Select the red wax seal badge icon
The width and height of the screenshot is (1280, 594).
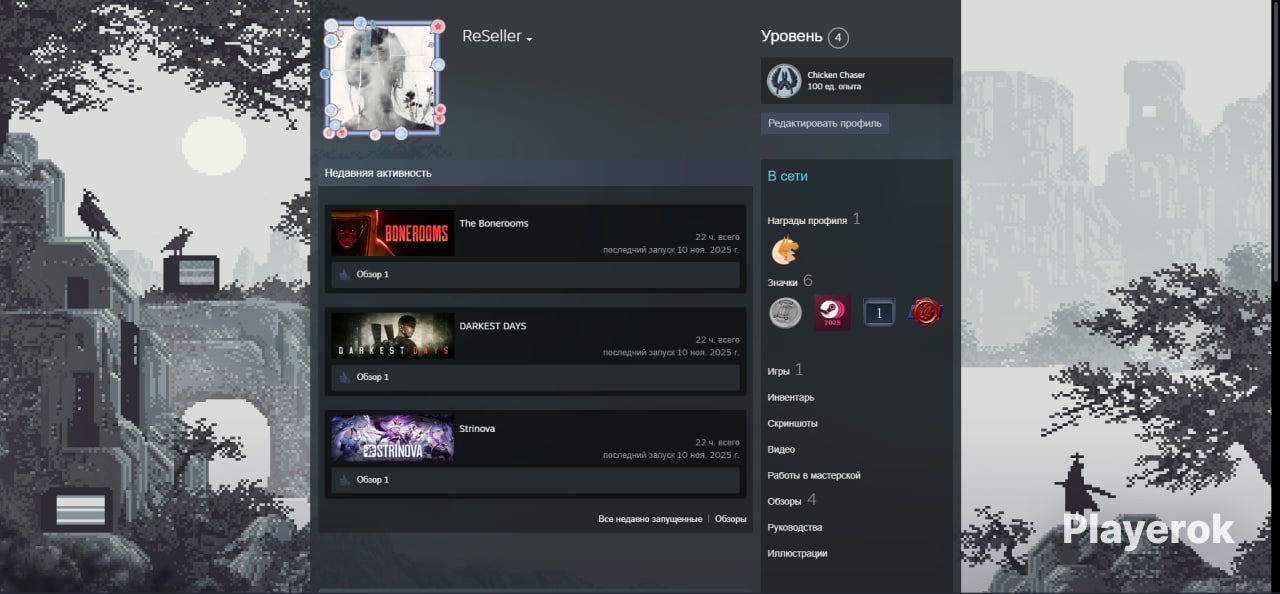[926, 313]
